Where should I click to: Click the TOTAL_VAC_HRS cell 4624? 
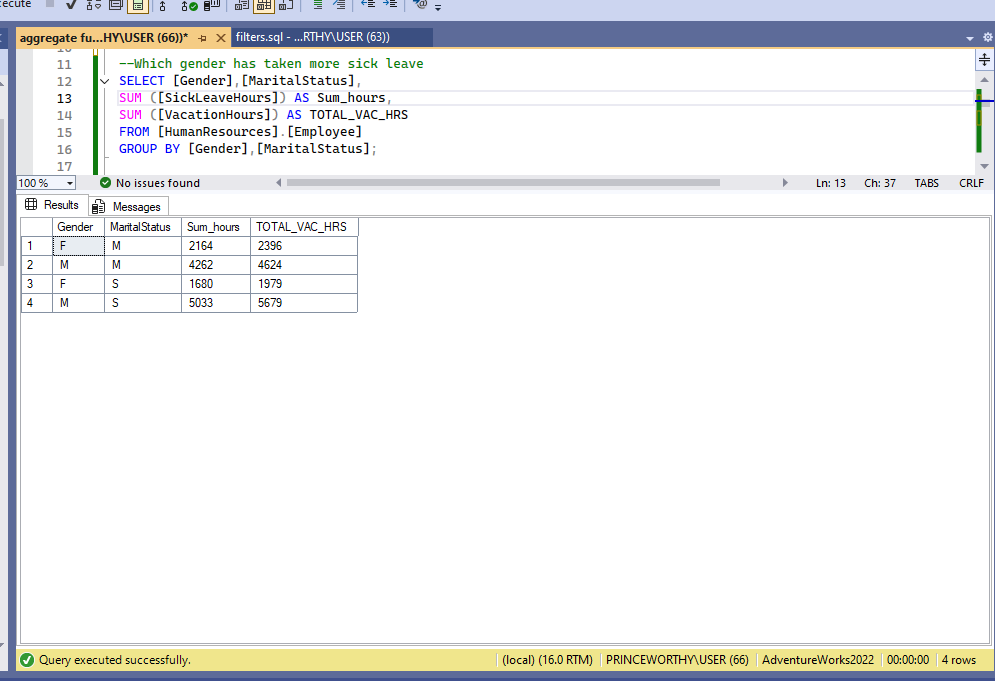304,265
